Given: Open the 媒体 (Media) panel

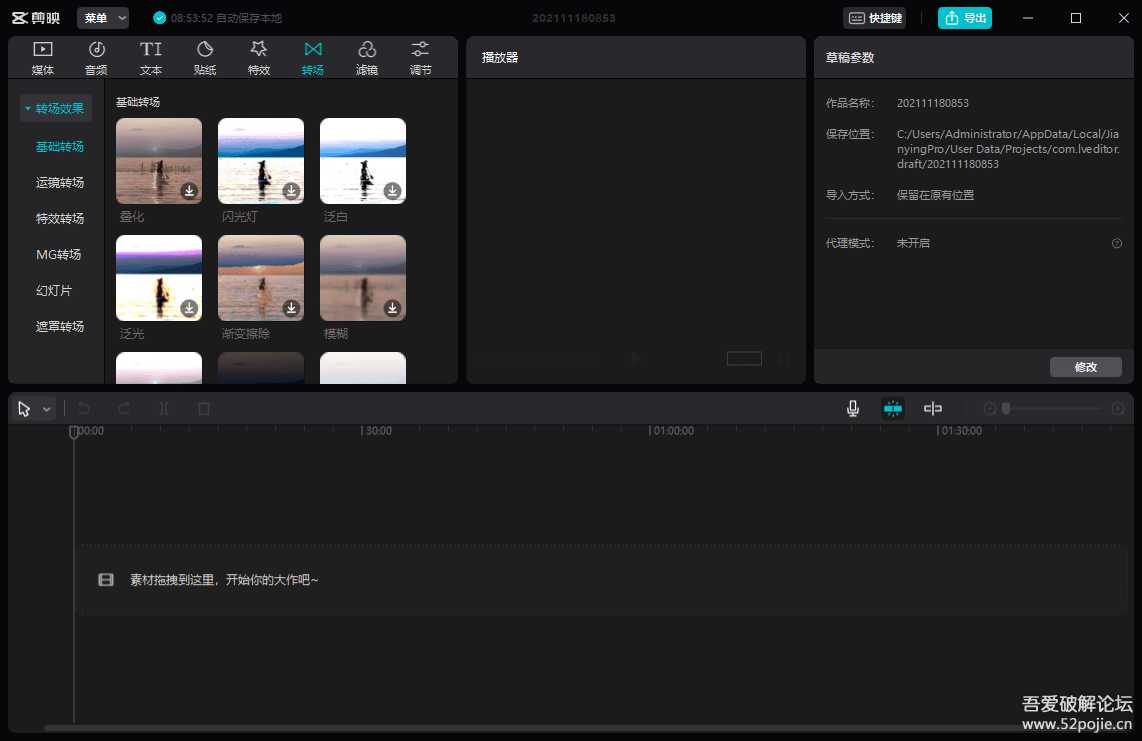Looking at the screenshot, I should [42, 56].
